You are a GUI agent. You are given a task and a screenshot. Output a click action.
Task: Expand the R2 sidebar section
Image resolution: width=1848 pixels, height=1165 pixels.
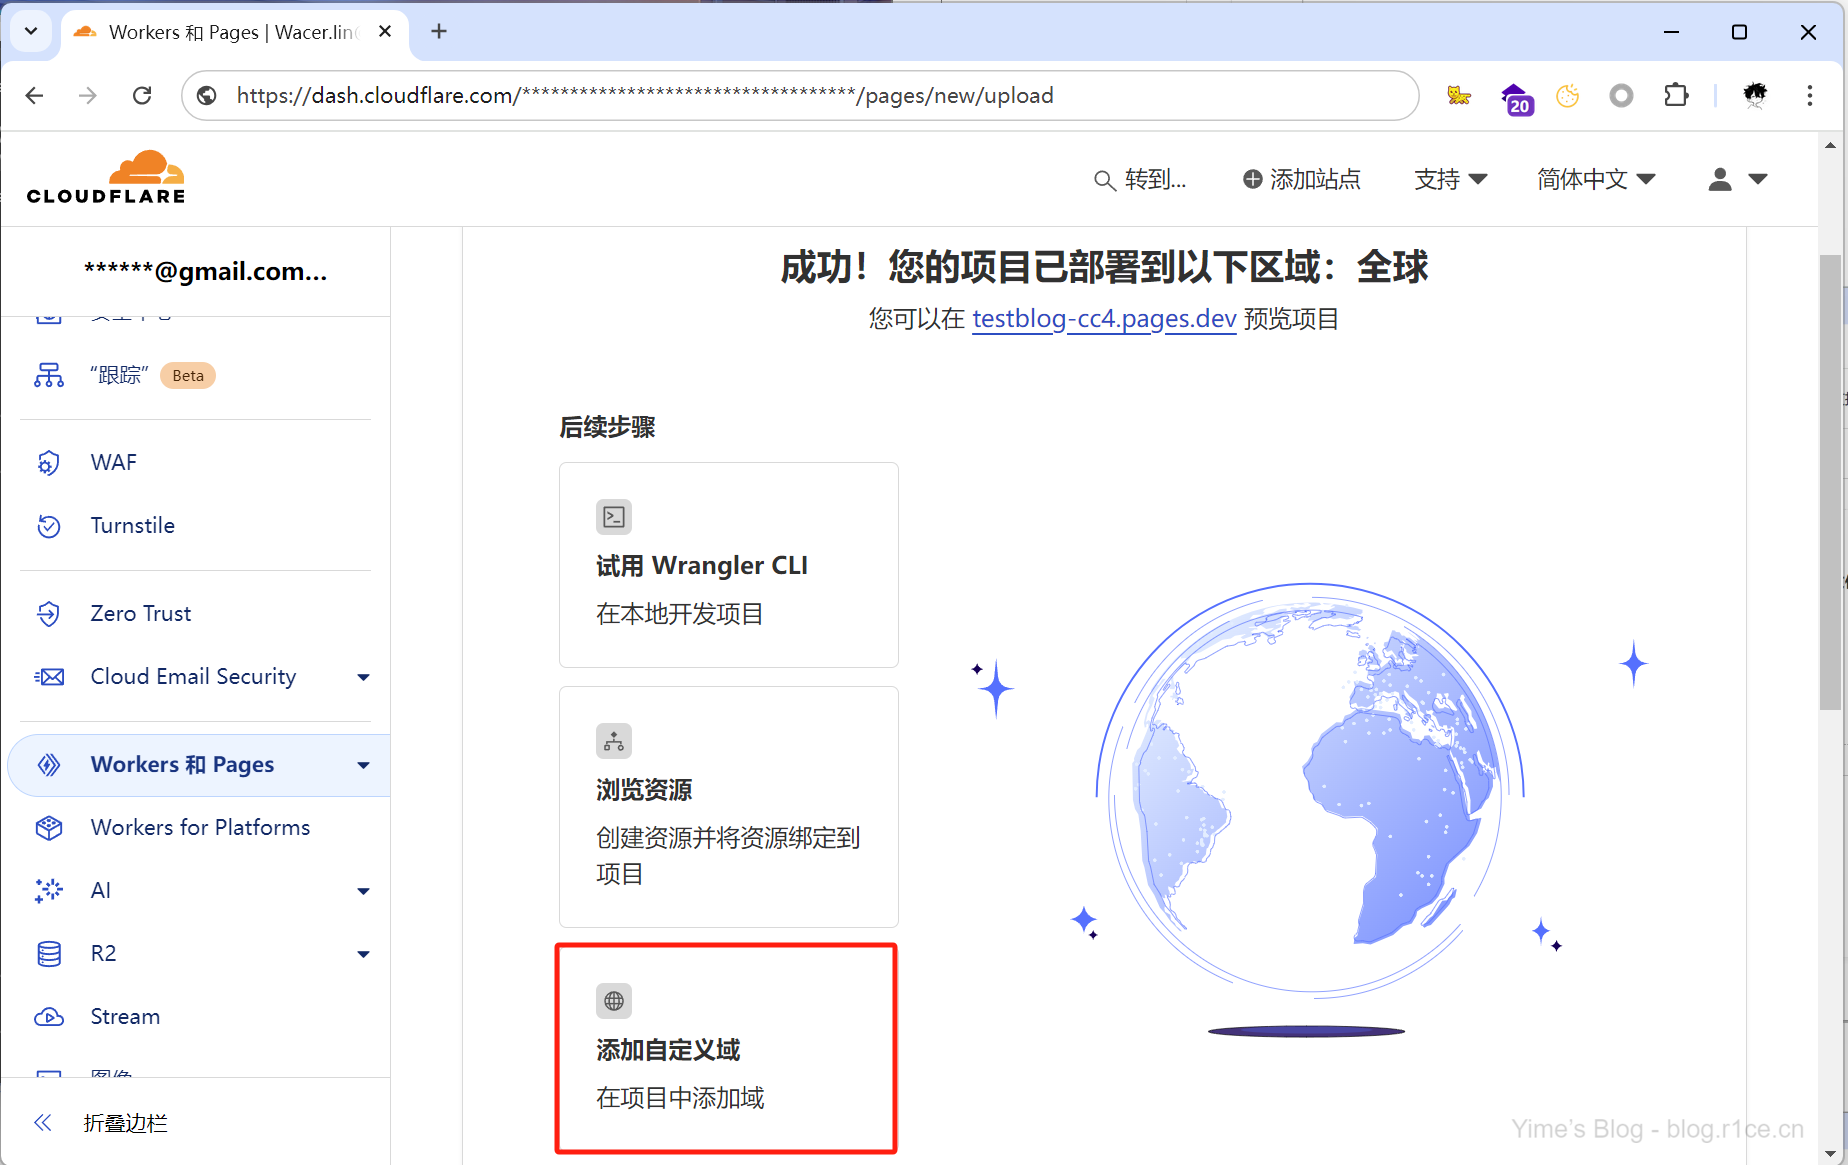tap(363, 954)
